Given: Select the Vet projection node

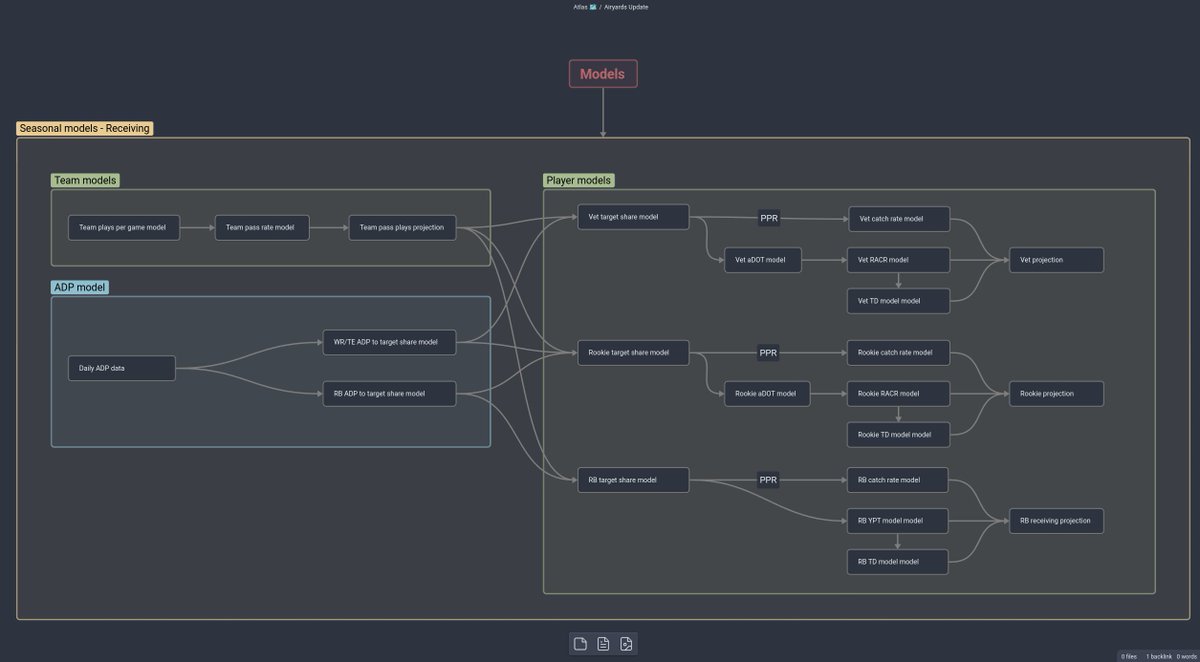Looking at the screenshot, I should tap(1056, 259).
